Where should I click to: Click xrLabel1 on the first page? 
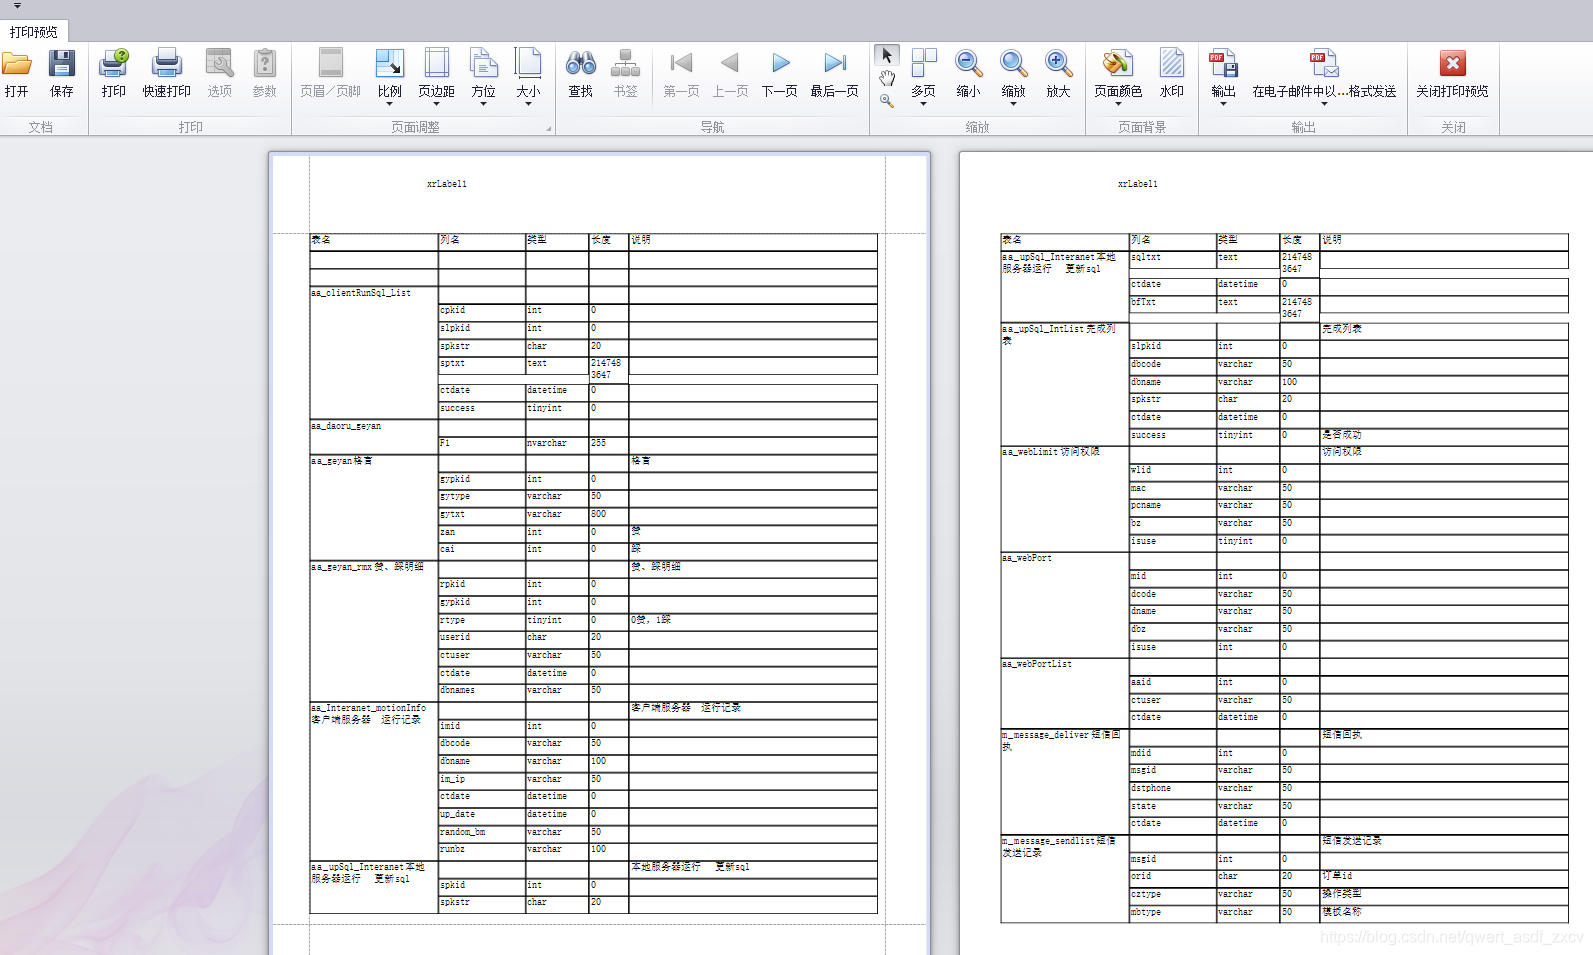(x=447, y=184)
